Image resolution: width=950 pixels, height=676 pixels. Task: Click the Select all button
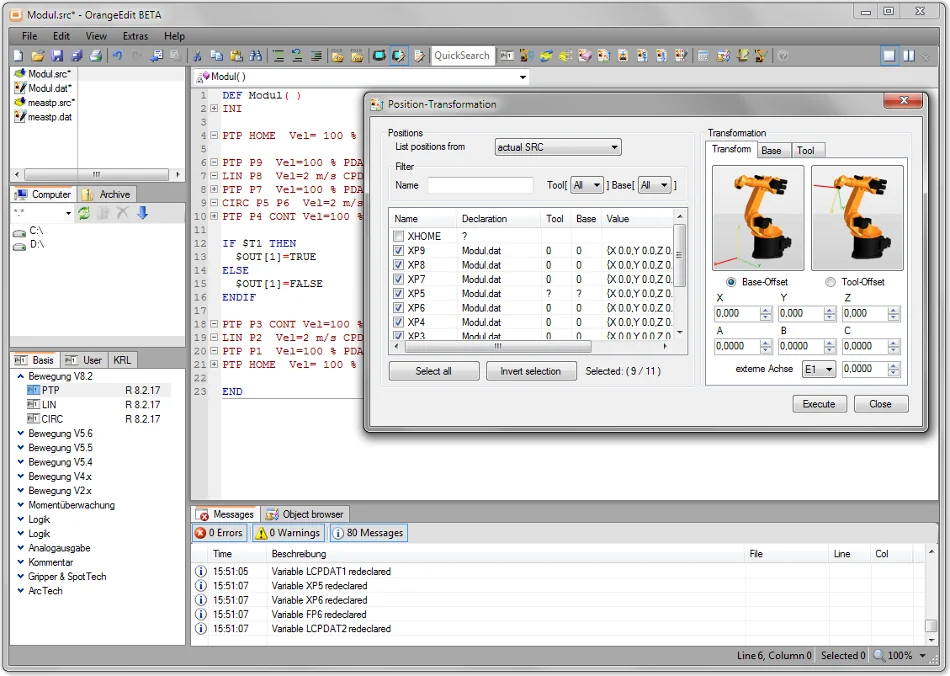(x=434, y=371)
